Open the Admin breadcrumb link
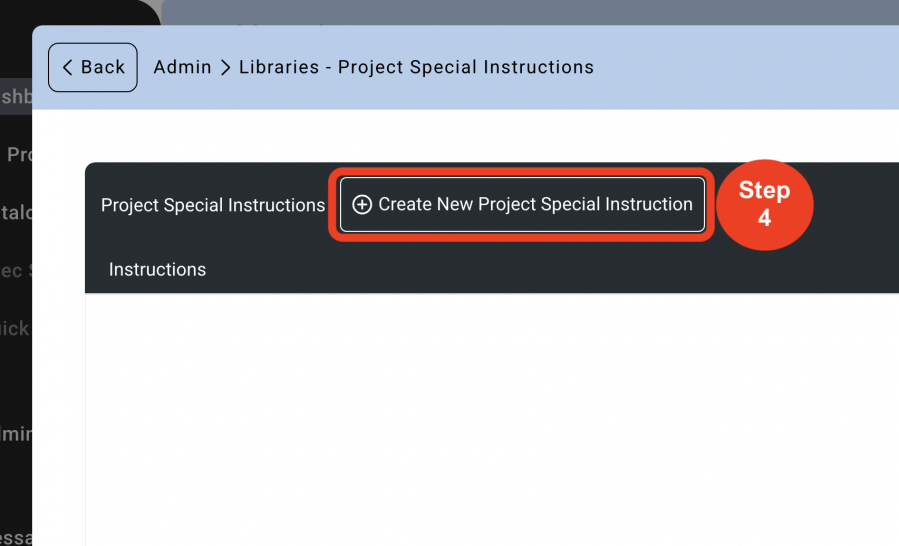This screenshot has width=899, height=546. click(x=182, y=67)
